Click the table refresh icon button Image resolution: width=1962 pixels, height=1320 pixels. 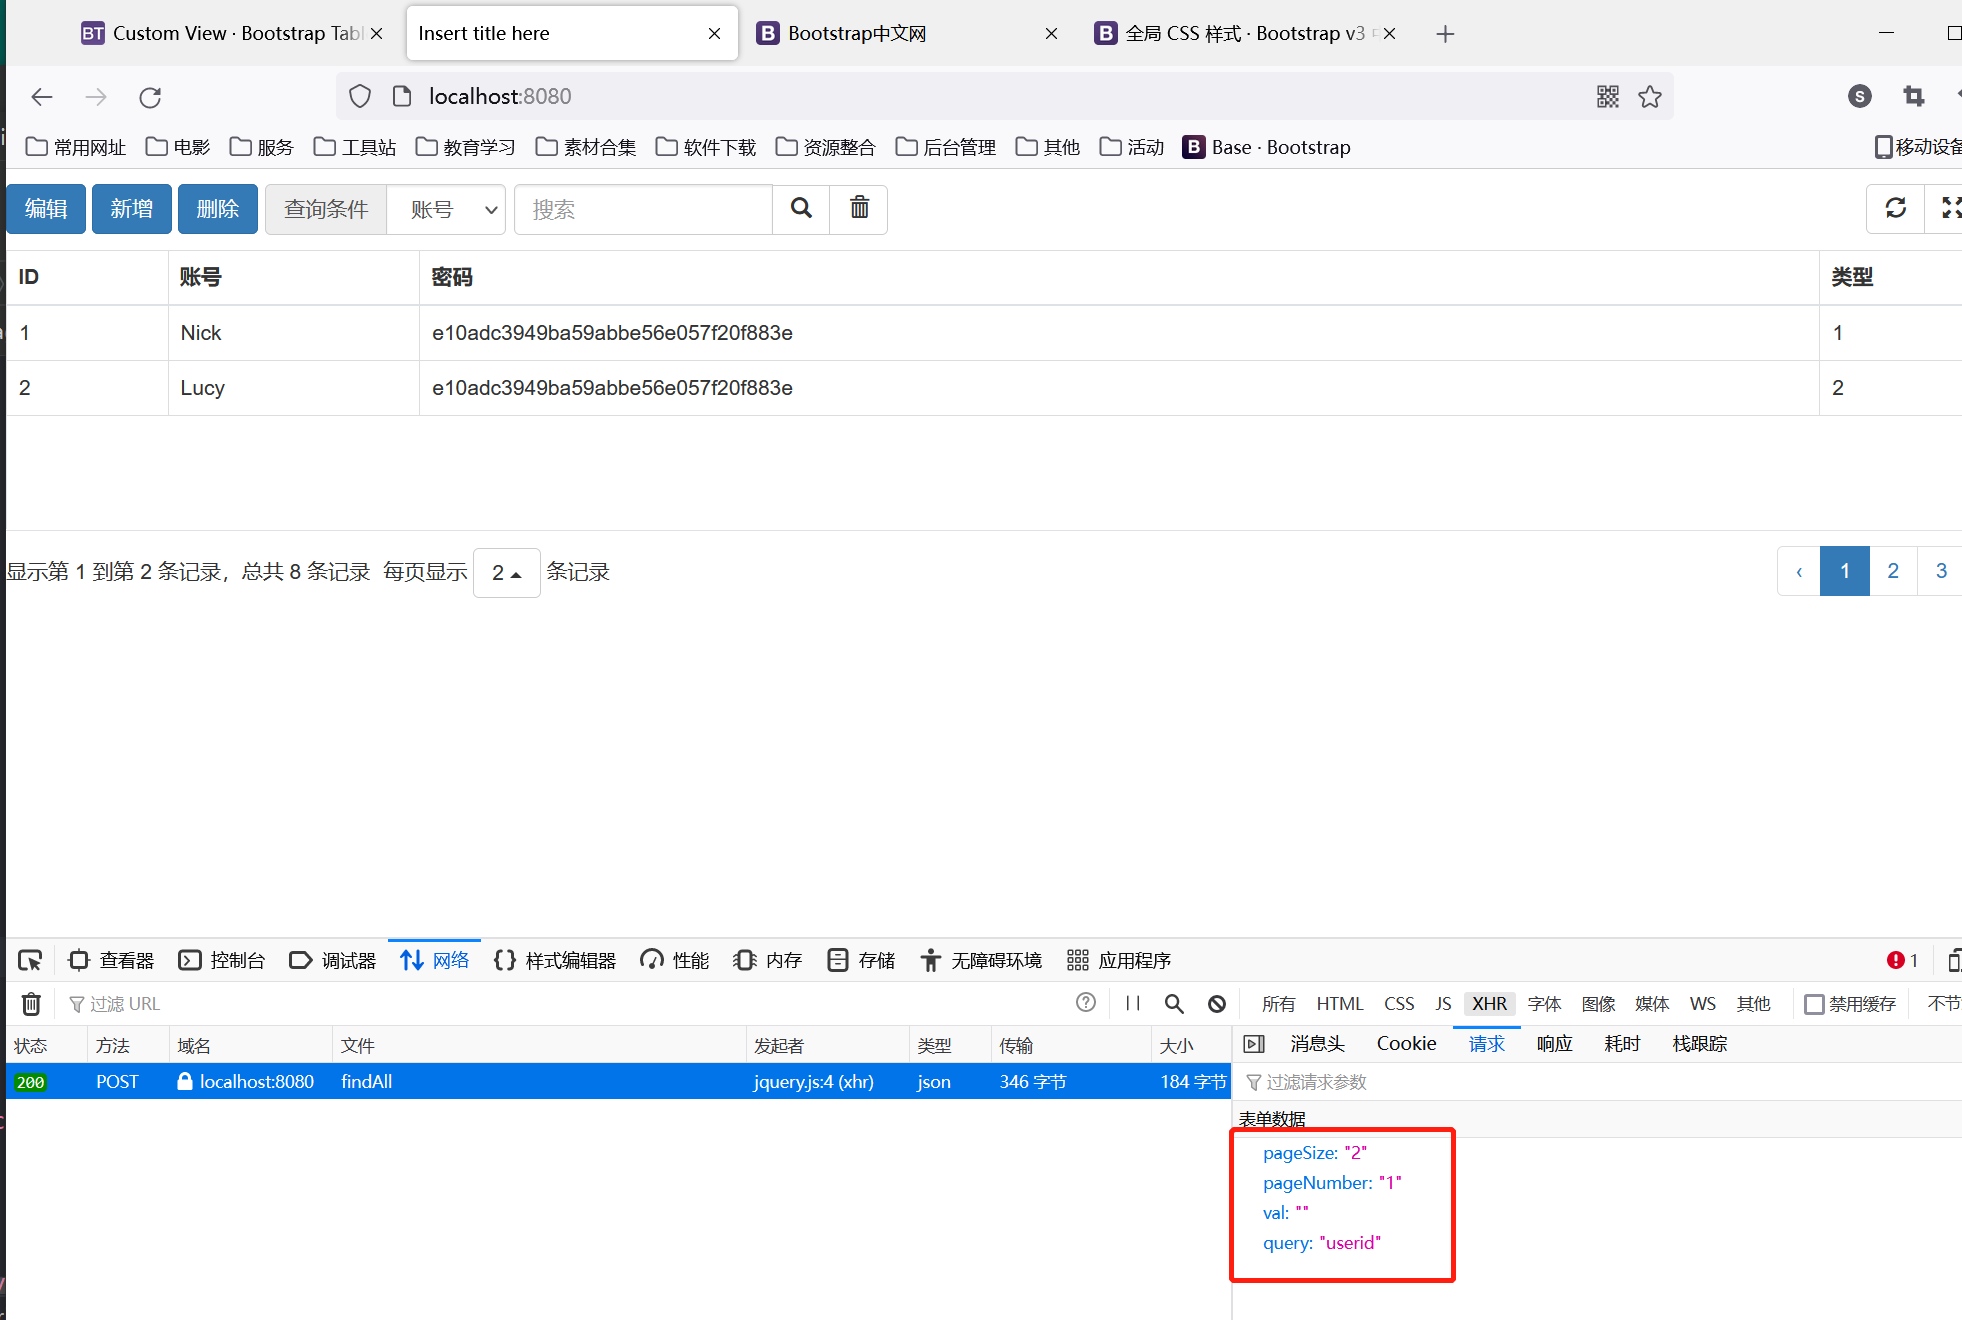tap(1895, 208)
